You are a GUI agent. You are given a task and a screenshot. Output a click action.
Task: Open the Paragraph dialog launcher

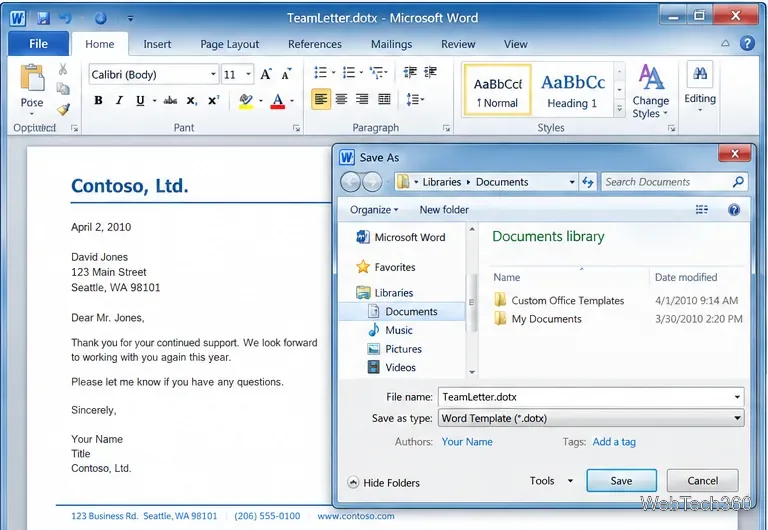pyautogui.click(x=446, y=128)
